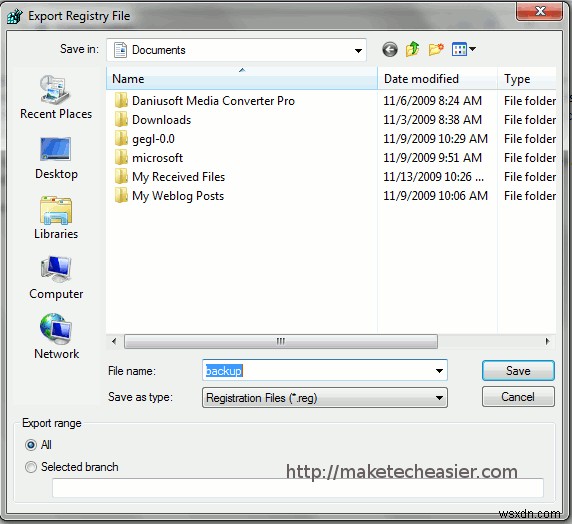Close the Export Registry File dialog
Image resolution: width=572 pixels, height=524 pixels.
tap(539, 12)
